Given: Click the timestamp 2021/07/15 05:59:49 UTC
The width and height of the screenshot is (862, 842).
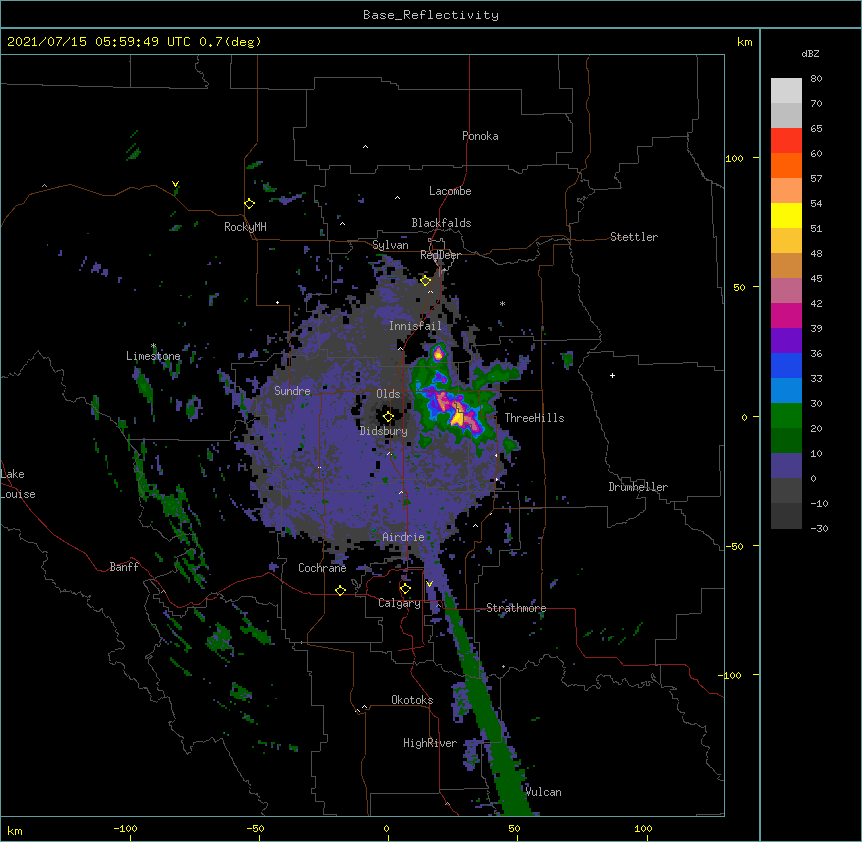Looking at the screenshot, I should (98, 42).
